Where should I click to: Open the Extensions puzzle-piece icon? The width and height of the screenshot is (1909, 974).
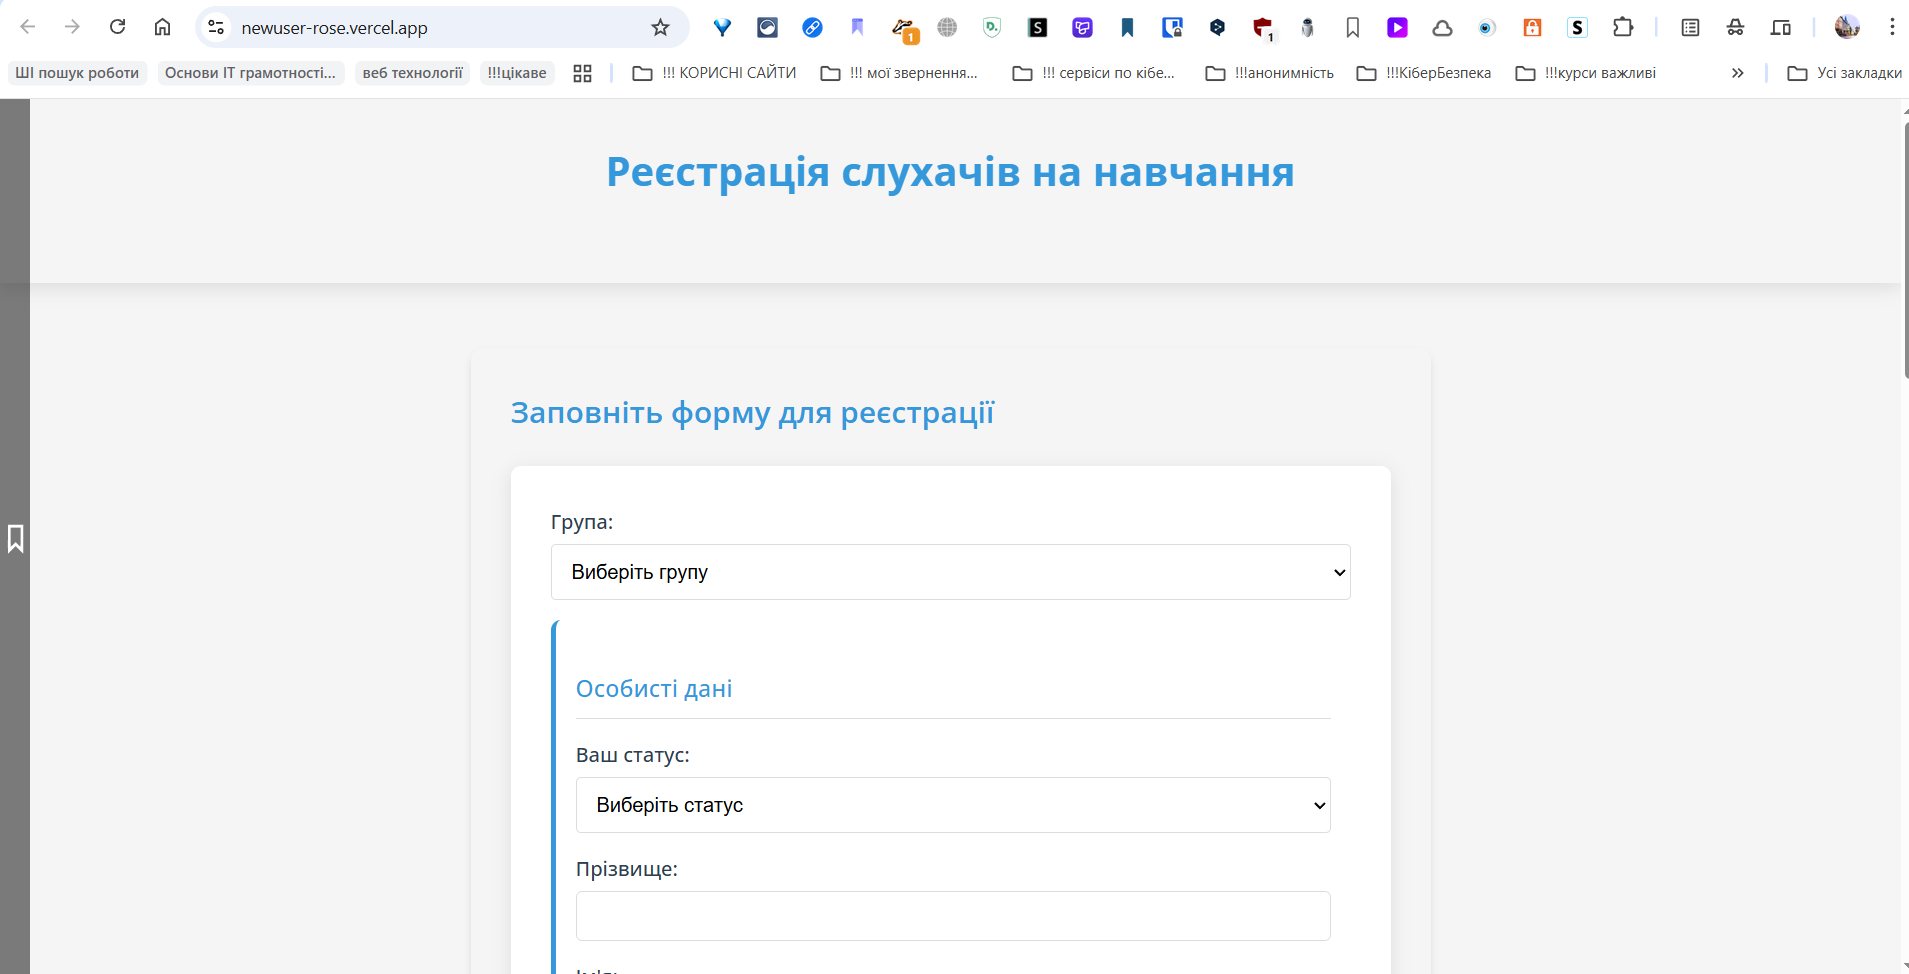pos(1623,27)
